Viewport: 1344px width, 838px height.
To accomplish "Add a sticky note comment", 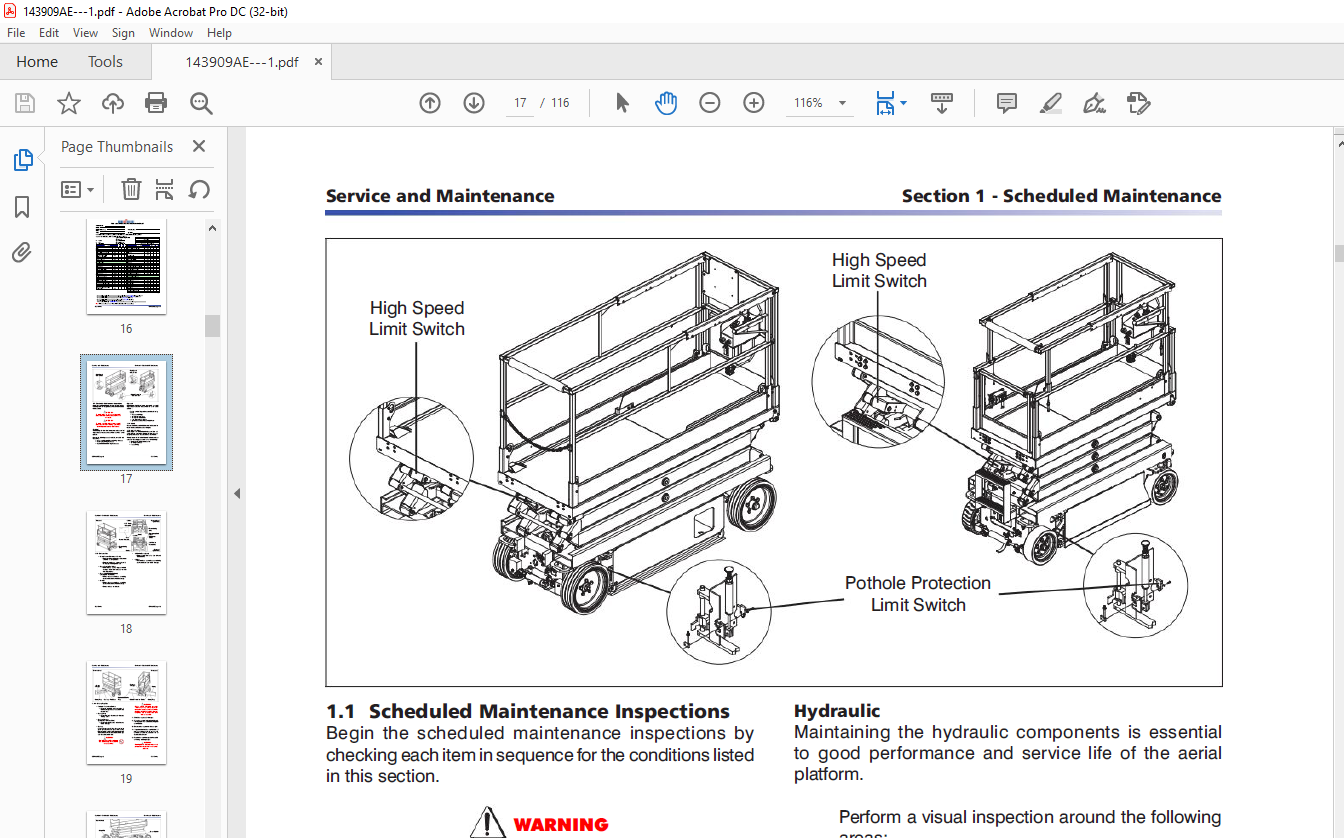I will pyautogui.click(x=1007, y=103).
